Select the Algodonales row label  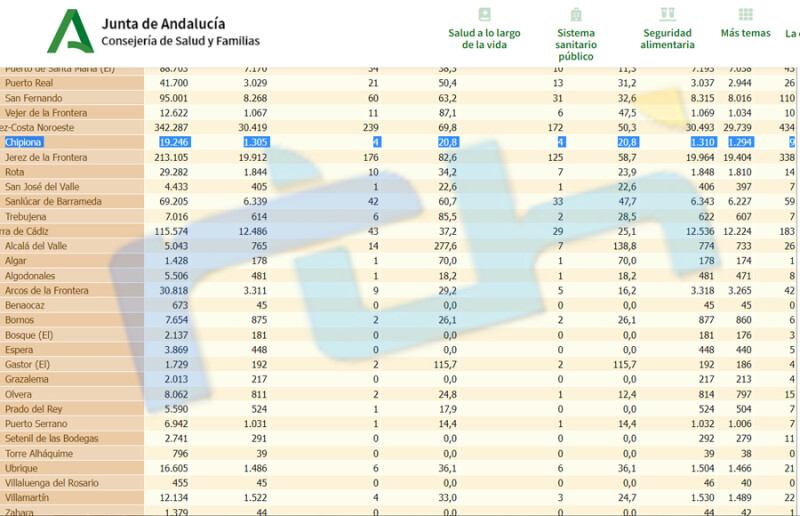(30, 276)
